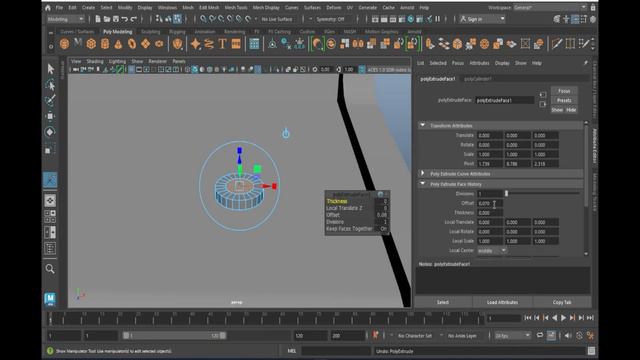Viewport: 640px width, 360px height.
Task: Click the search magnifier icon in toolbox
Action: (x=50, y=269)
